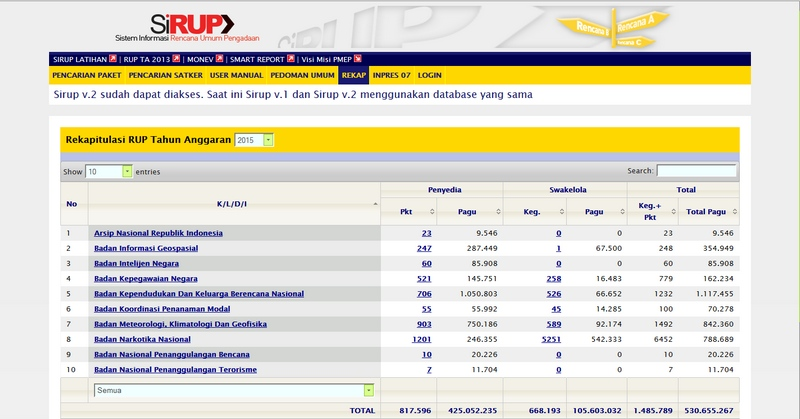Click the Penyedia column group header

point(444,190)
